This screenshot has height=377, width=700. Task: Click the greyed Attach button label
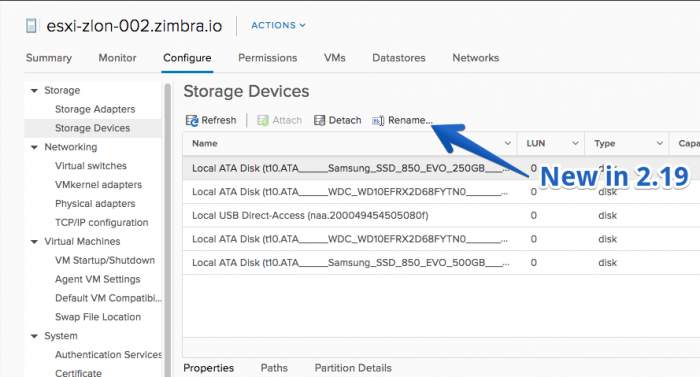[x=287, y=121]
